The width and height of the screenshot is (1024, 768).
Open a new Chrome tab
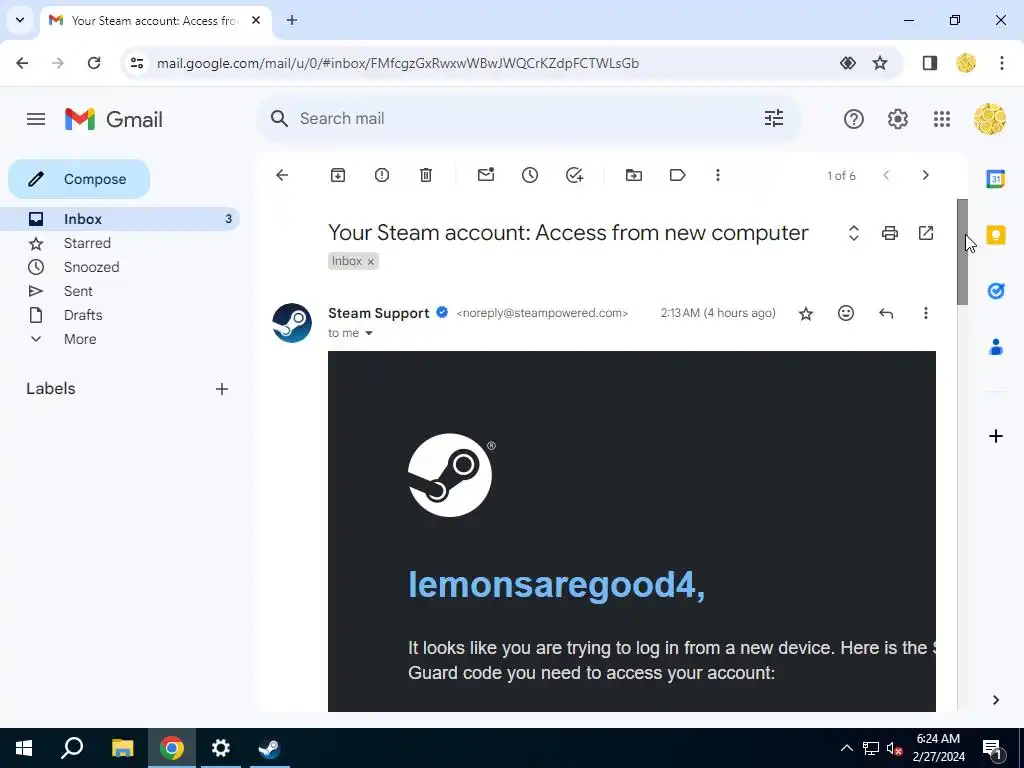coord(292,20)
